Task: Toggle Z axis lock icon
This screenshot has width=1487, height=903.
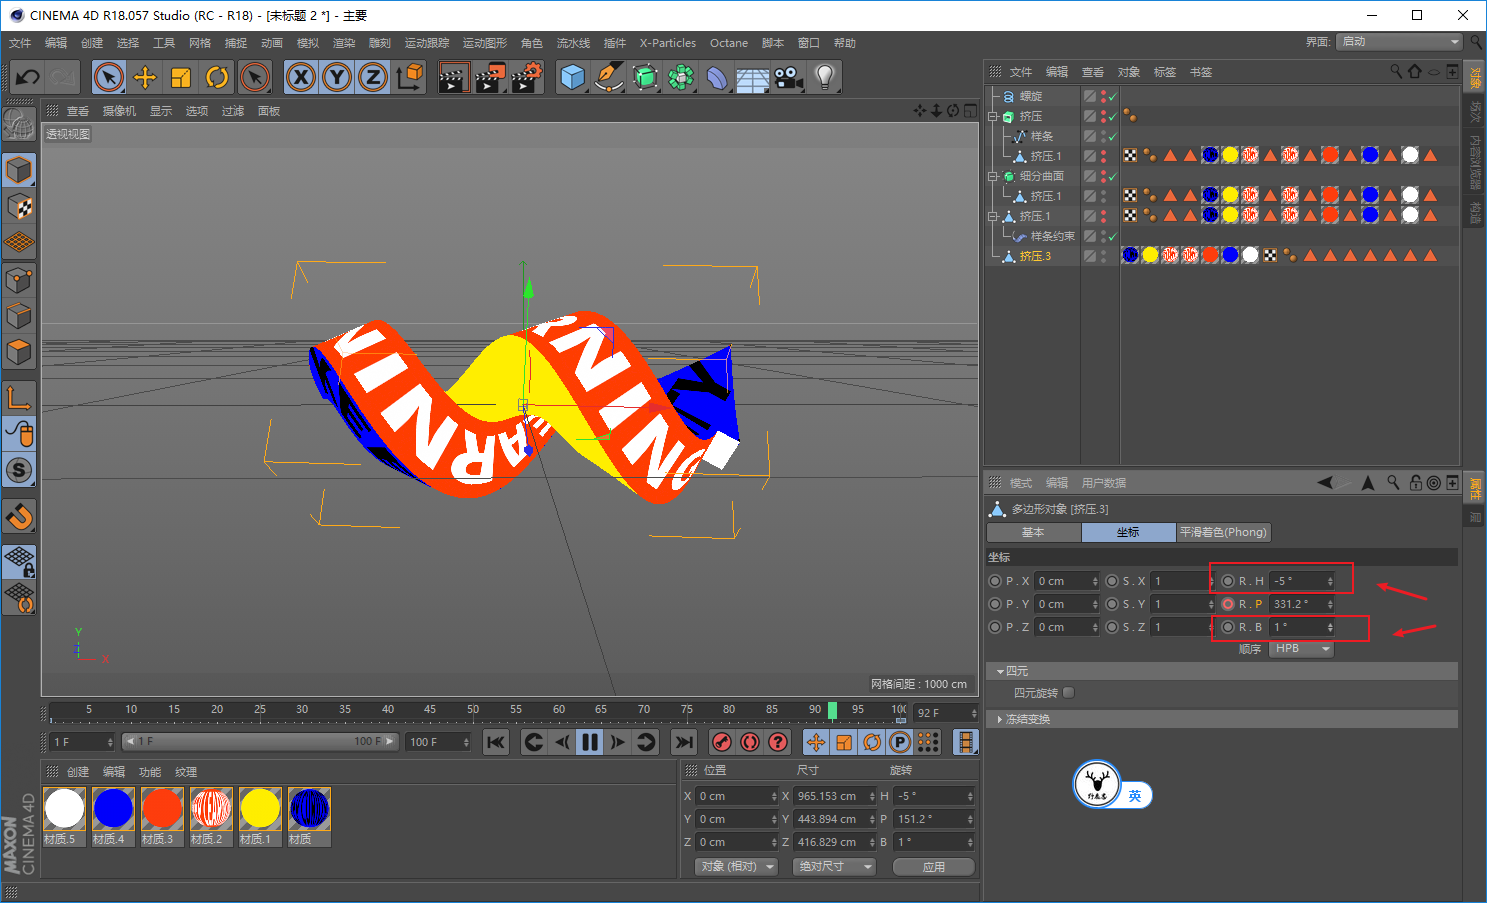Action: tap(373, 77)
